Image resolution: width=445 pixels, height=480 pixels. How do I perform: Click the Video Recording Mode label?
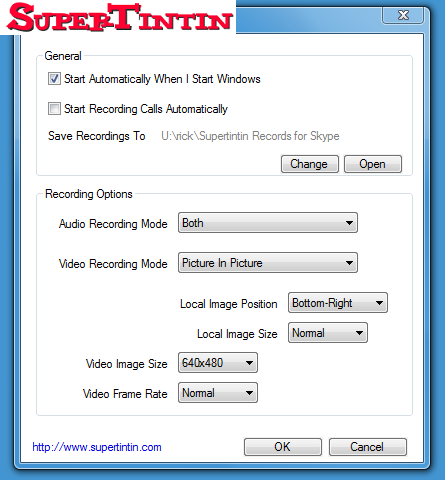pos(113,264)
